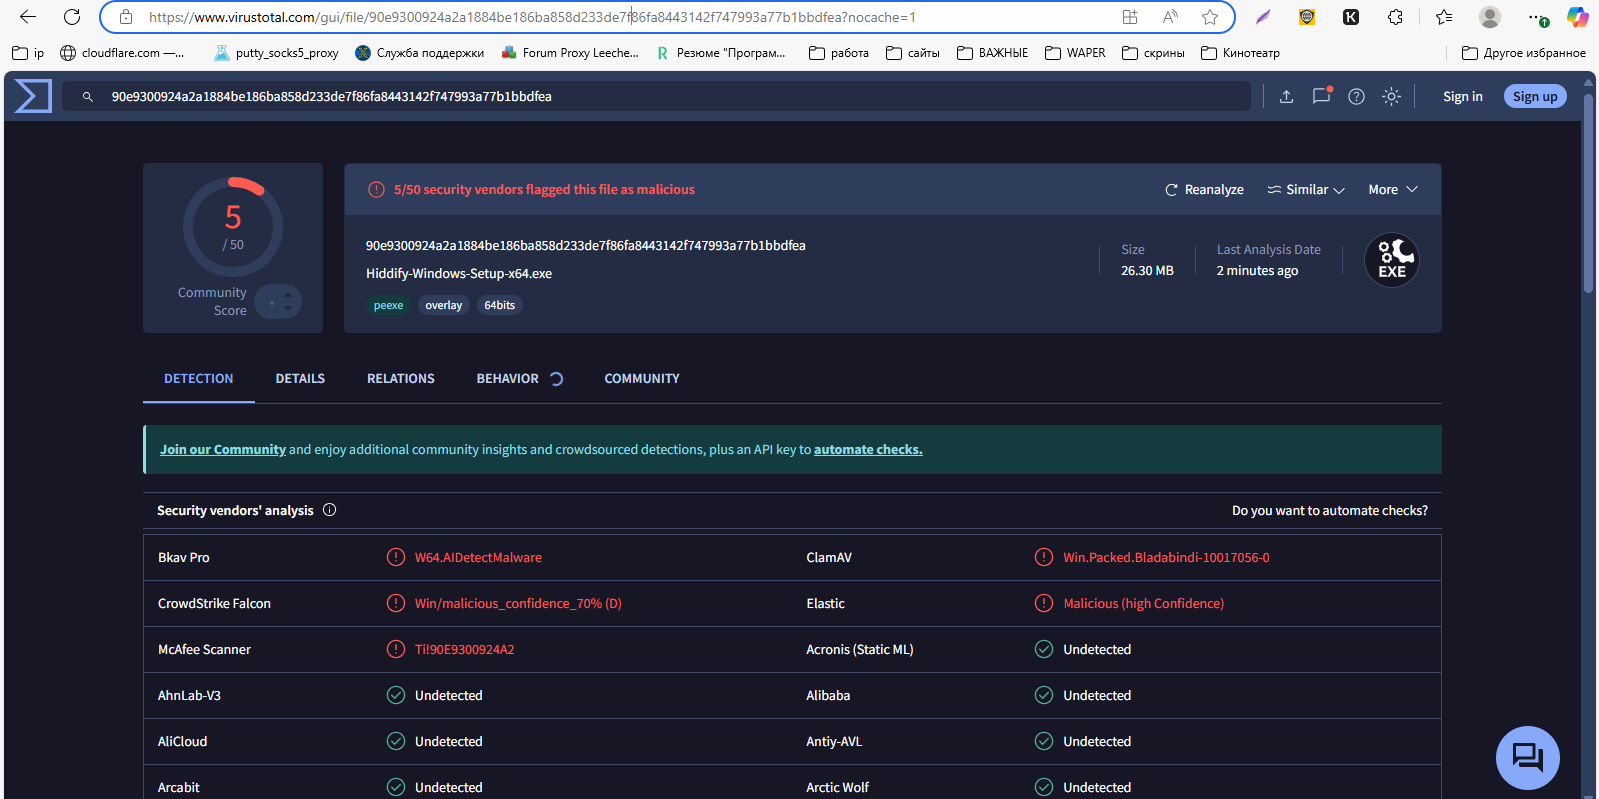Open the работа bookmarks folder
The image size is (1599, 799).
(839, 53)
